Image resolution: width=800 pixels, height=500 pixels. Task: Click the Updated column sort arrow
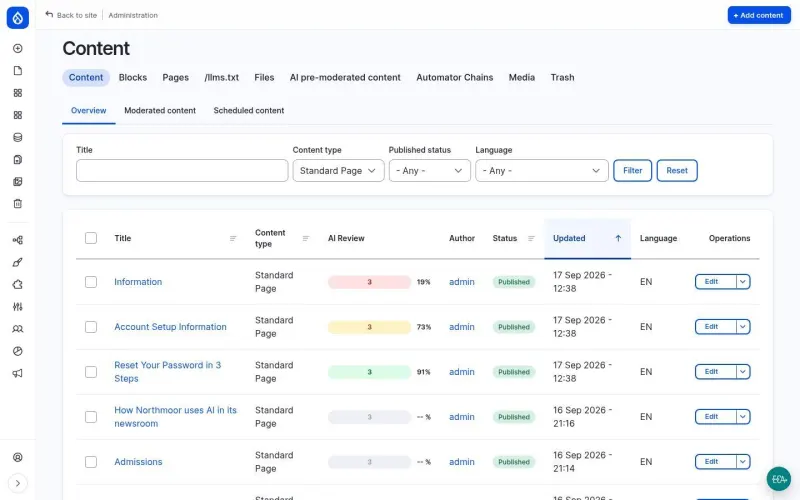click(x=618, y=238)
